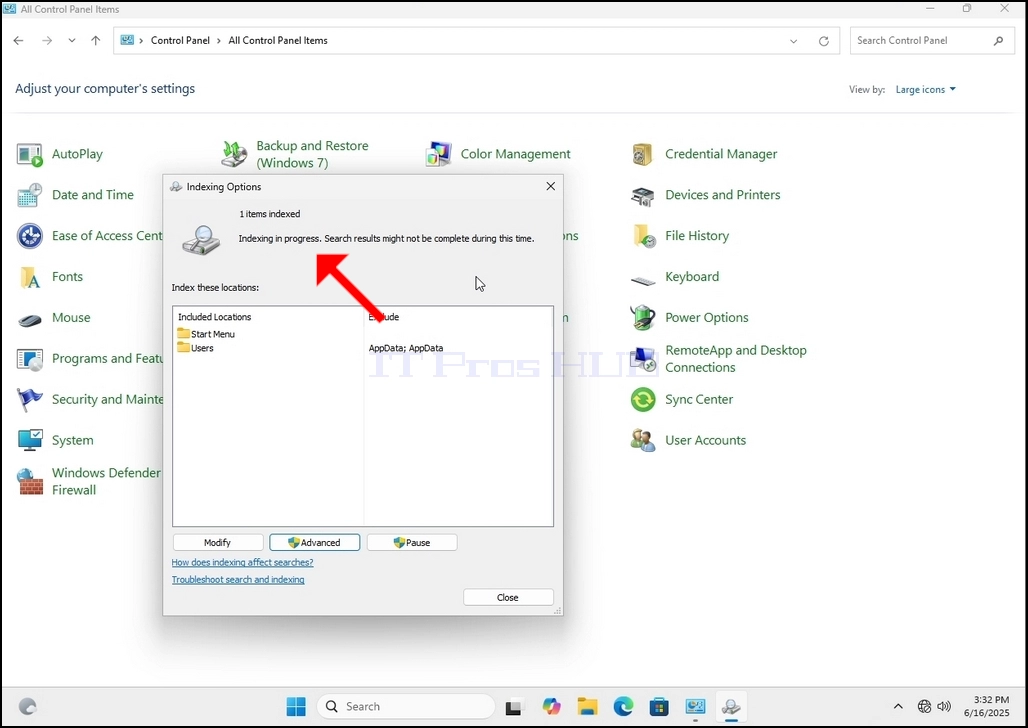Image resolution: width=1028 pixels, height=728 pixels.
Task: Open Microsoft Store from taskbar
Action: (x=659, y=706)
